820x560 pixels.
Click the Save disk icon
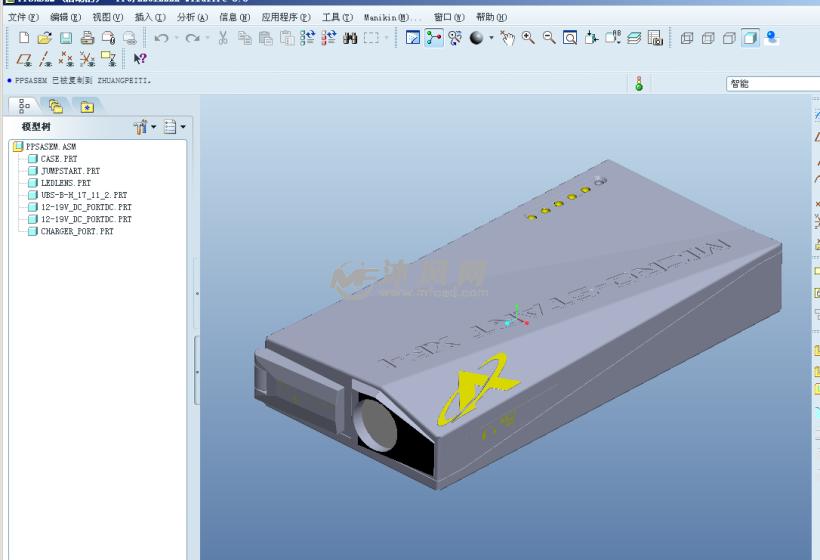point(65,38)
